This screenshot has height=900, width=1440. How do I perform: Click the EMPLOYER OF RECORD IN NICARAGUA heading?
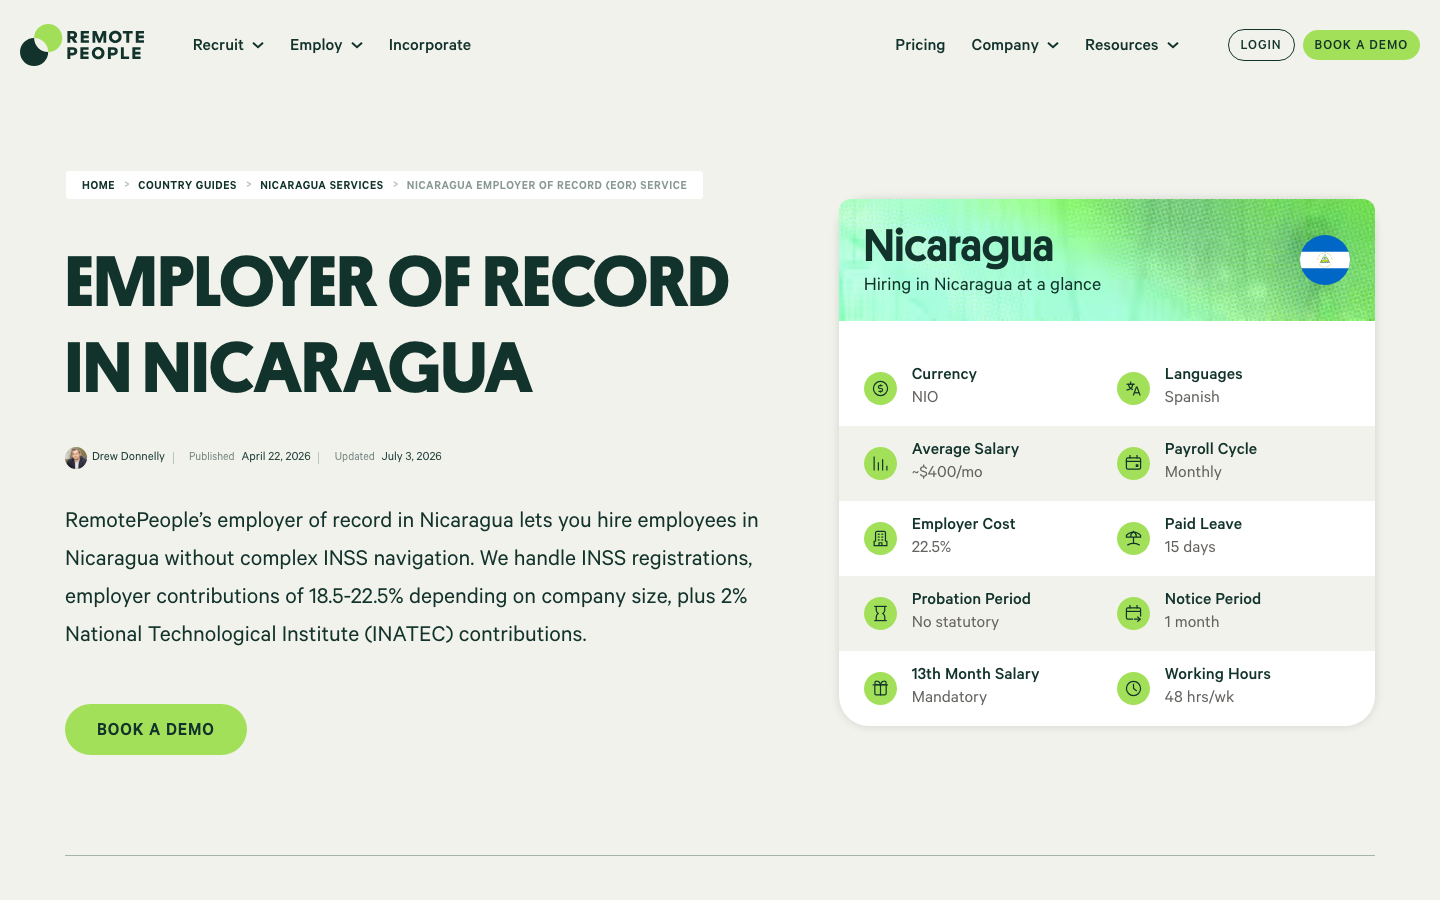[397, 325]
